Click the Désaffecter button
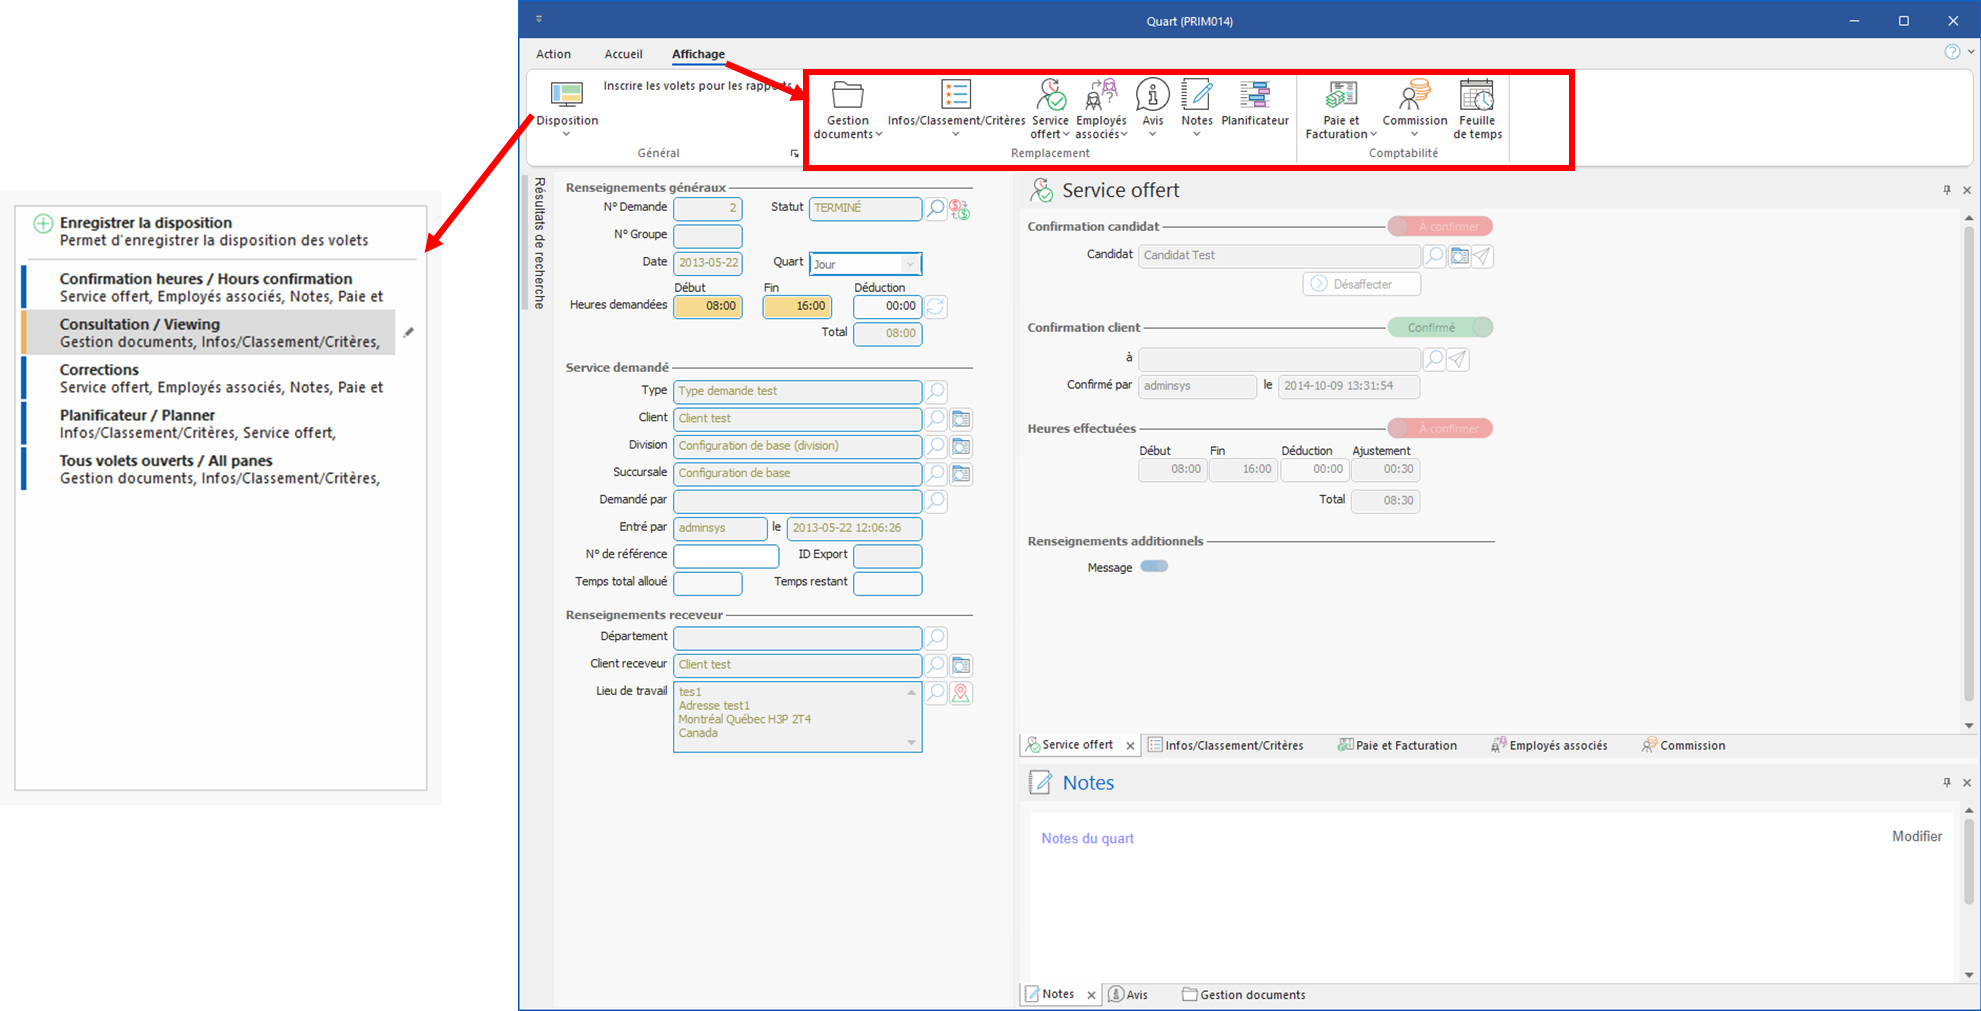The height and width of the screenshot is (1011, 1981). coord(1361,284)
